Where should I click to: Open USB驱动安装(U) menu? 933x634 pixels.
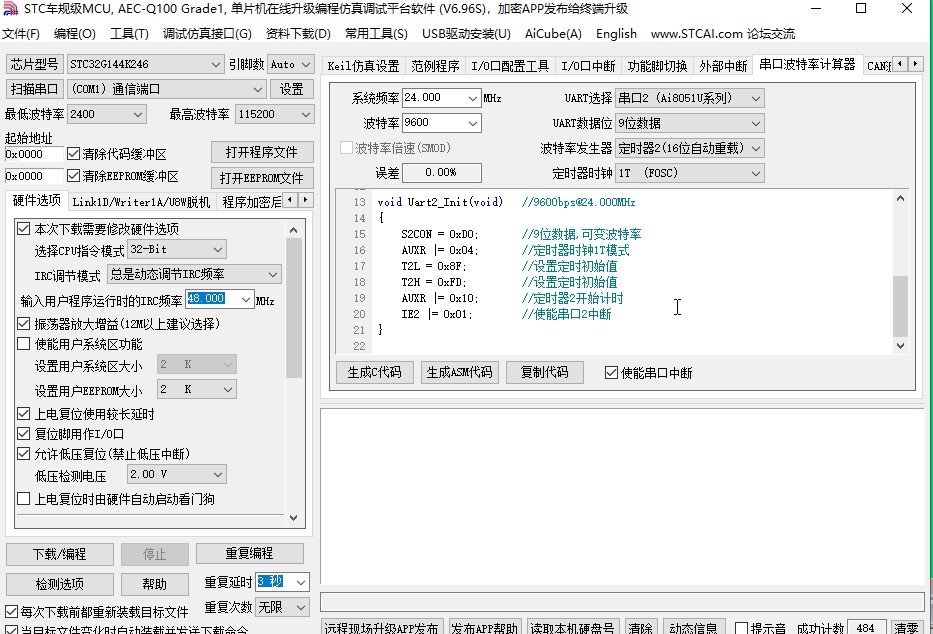pos(466,34)
